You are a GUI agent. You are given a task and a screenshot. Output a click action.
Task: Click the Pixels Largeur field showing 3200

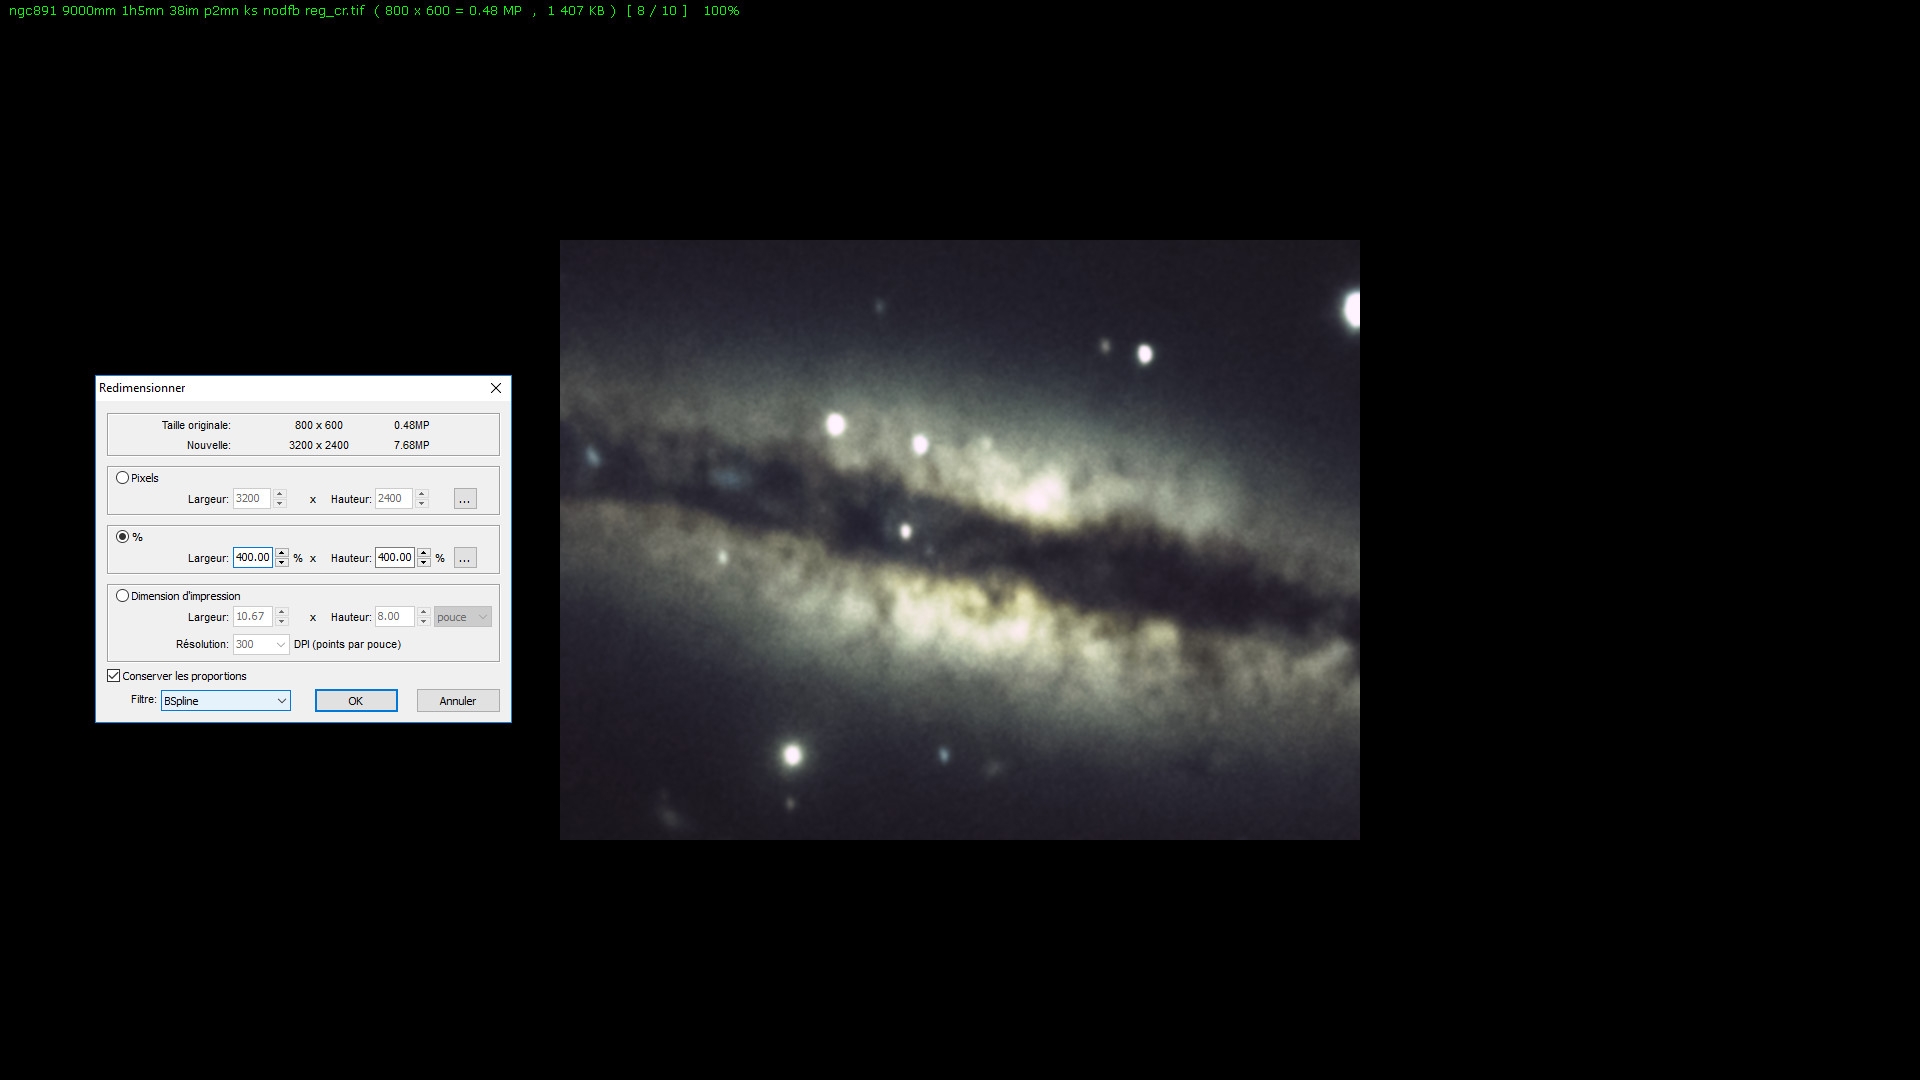(x=251, y=499)
